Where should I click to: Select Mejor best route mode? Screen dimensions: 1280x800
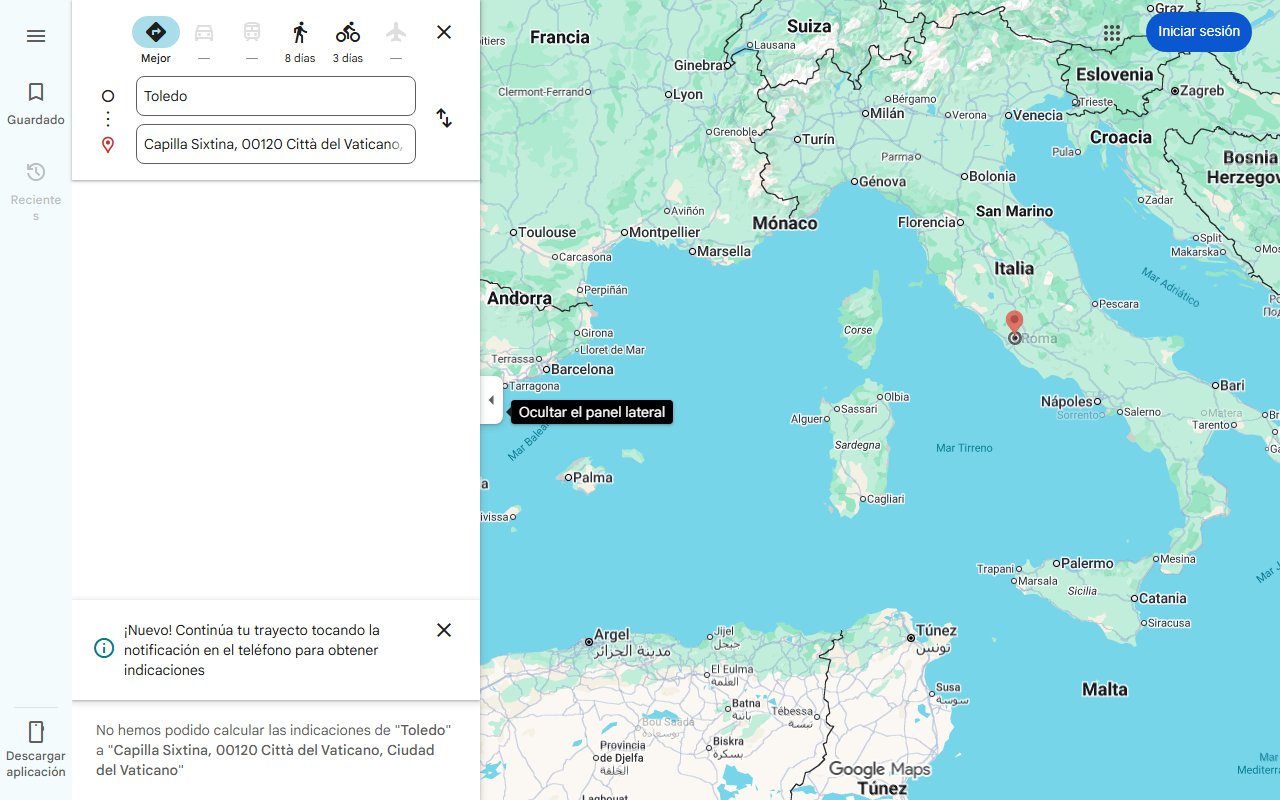coord(156,33)
